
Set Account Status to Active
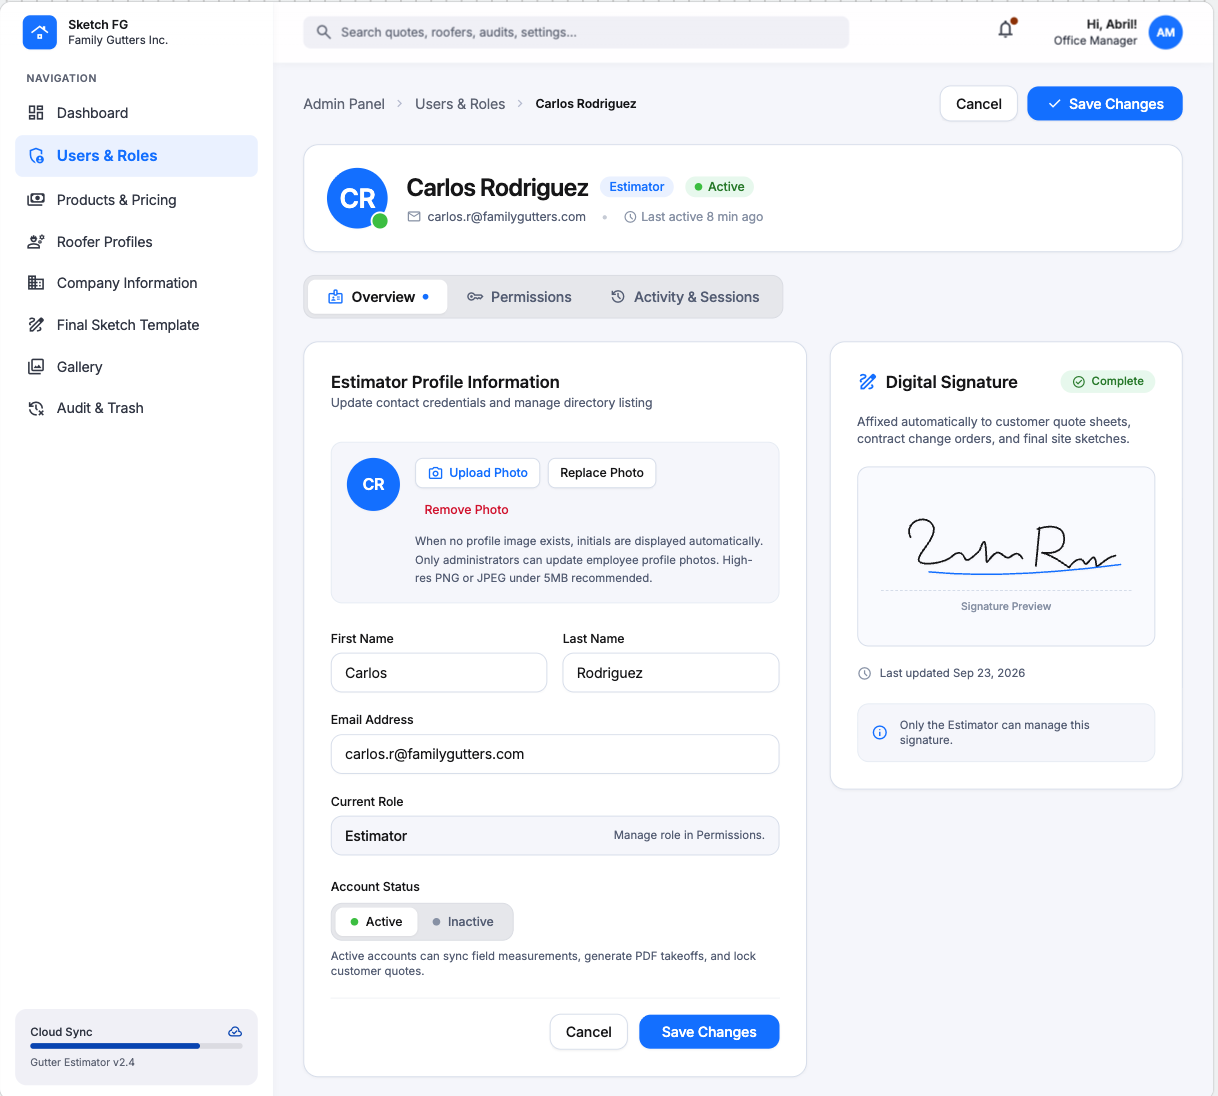coord(376,922)
